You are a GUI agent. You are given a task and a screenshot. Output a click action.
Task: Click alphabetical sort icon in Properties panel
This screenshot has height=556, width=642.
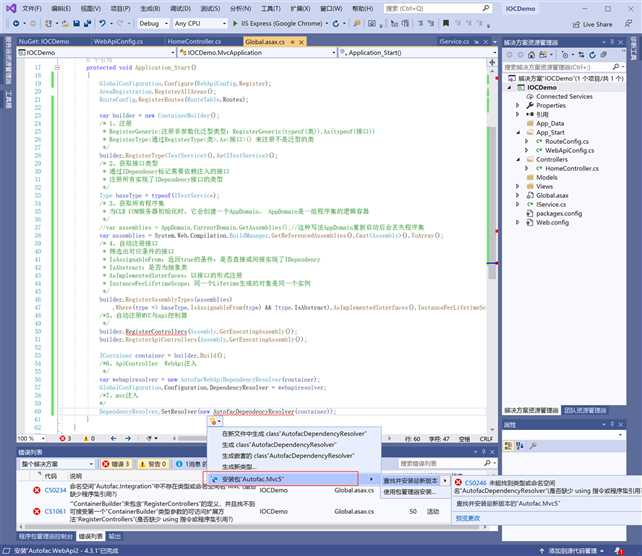[520, 446]
